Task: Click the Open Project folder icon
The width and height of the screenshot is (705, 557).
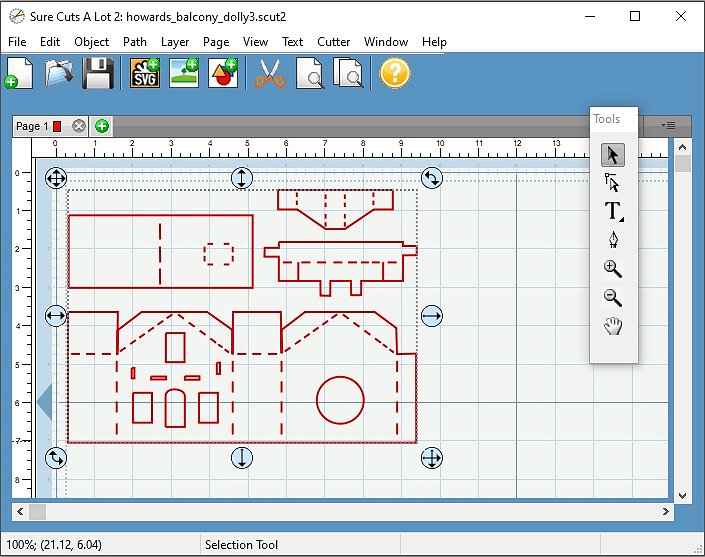Action: tap(60, 74)
